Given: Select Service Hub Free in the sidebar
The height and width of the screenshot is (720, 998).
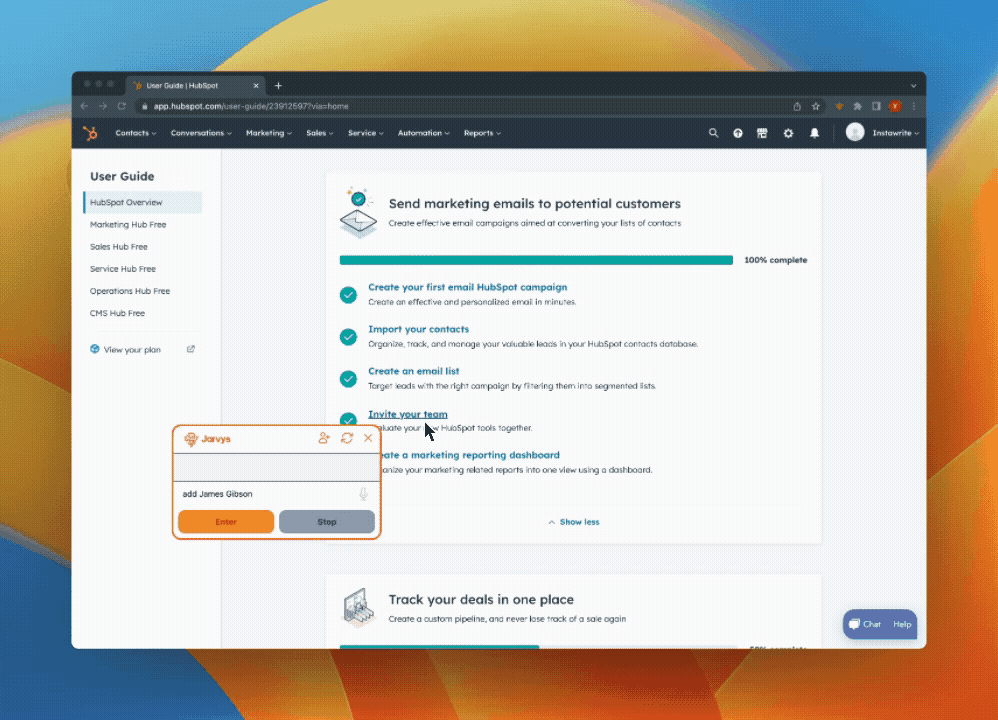Looking at the screenshot, I should click(123, 269).
